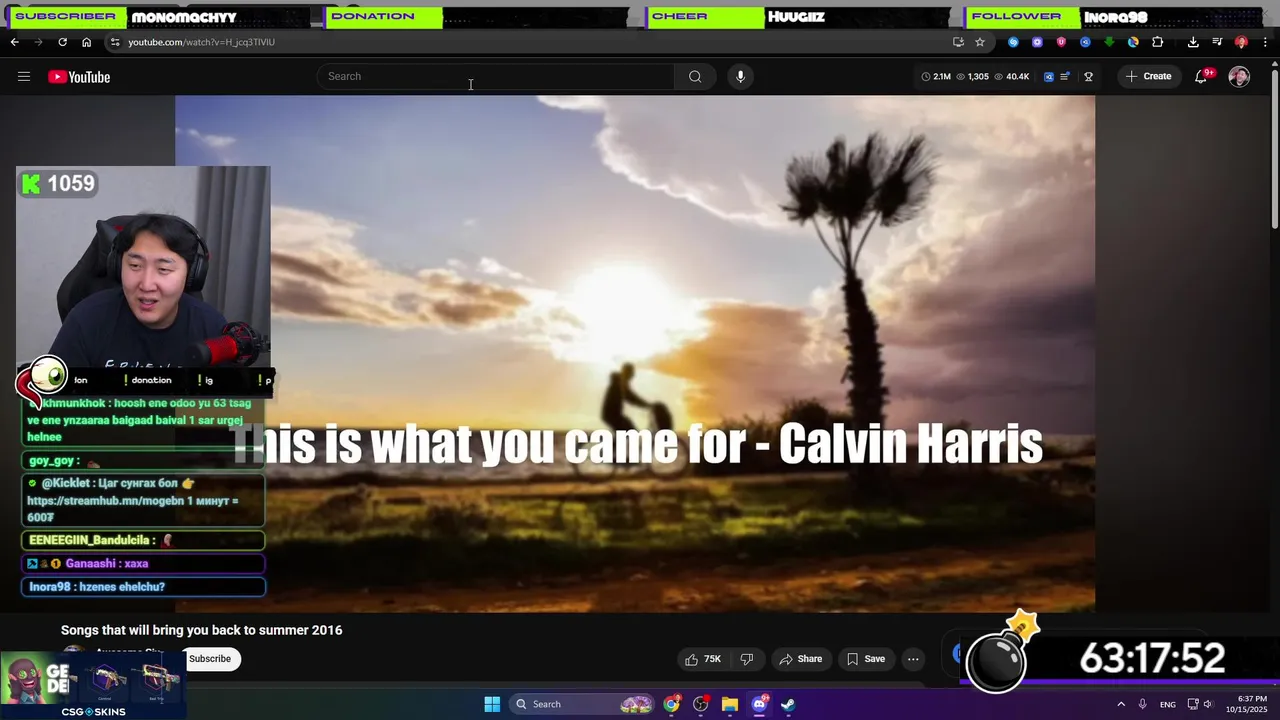Screen dimensions: 1280x720
Task: Open the Extensions puzzle menu
Action: point(1157,42)
